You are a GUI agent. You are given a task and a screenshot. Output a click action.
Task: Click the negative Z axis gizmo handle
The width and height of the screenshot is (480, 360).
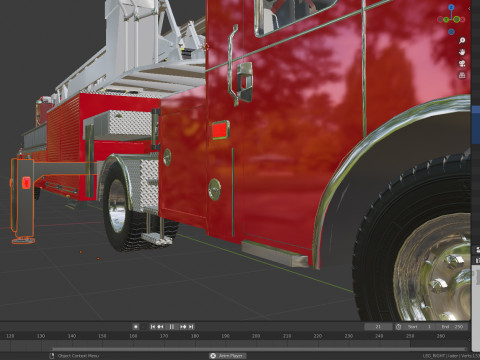(451, 32)
